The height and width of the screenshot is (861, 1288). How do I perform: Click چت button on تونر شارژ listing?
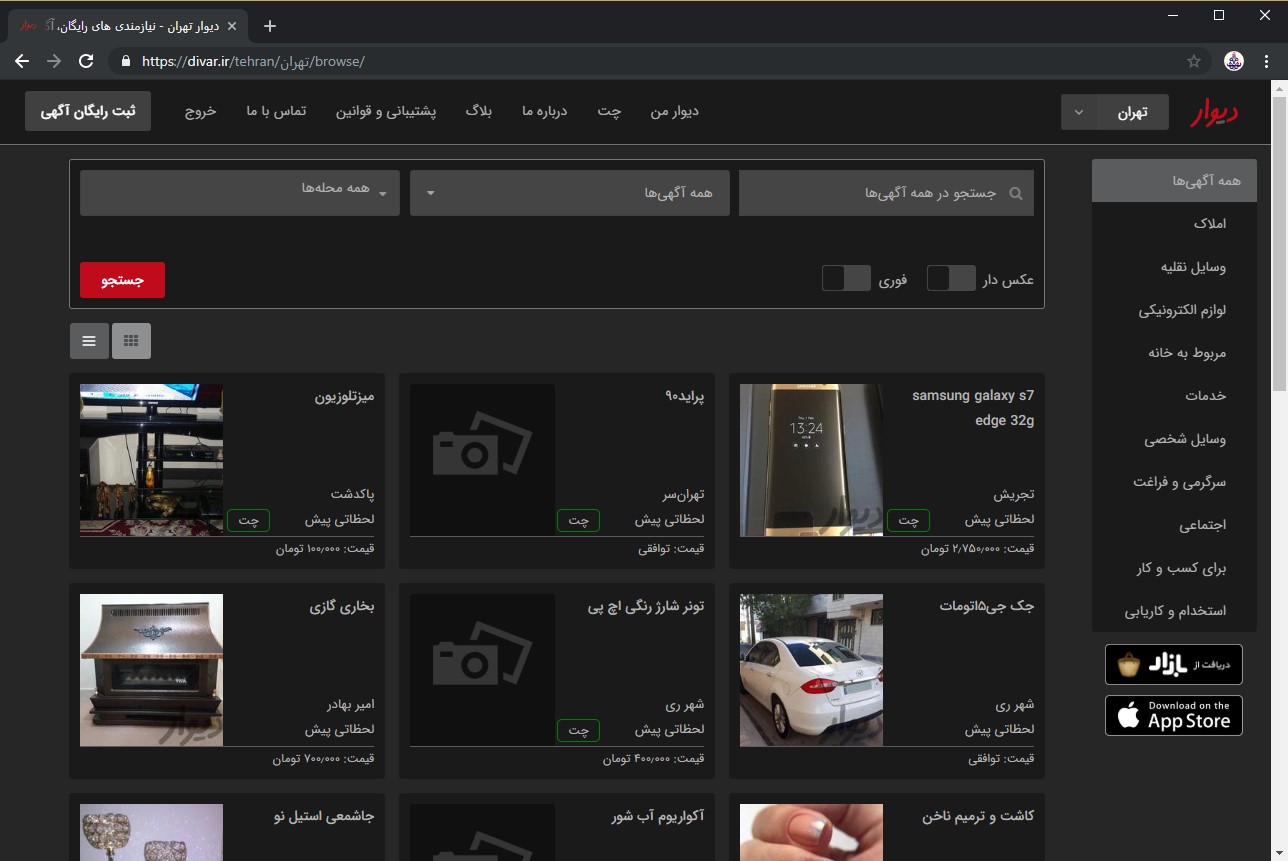578,730
